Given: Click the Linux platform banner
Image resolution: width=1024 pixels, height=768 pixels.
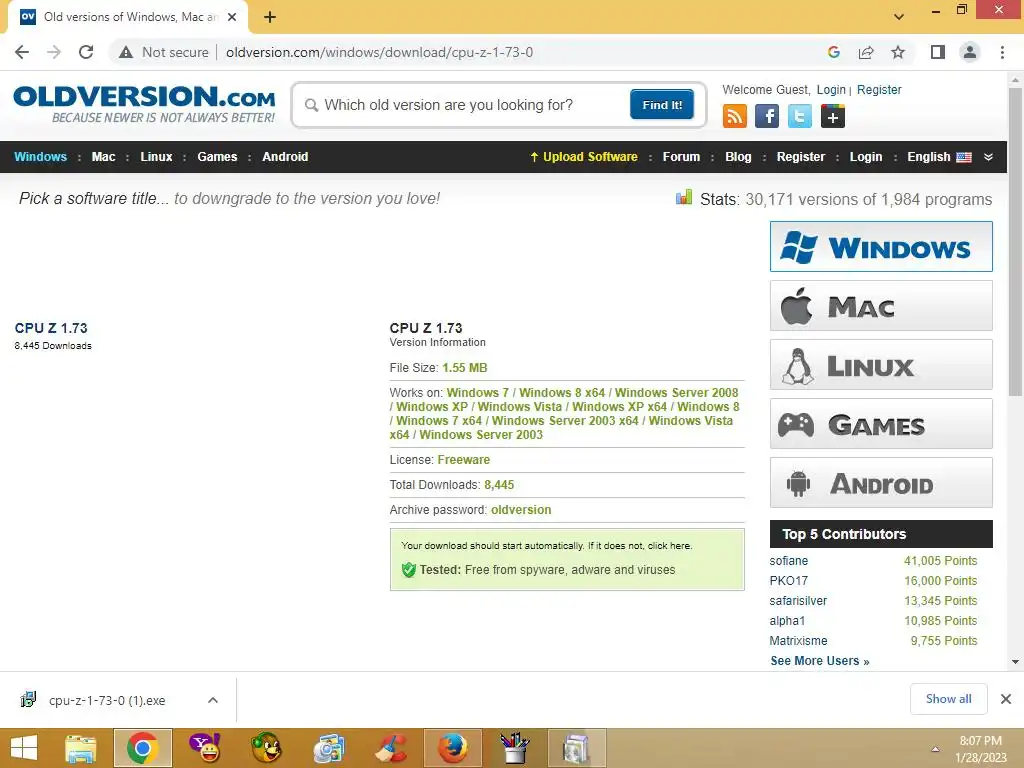Looking at the screenshot, I should (881, 364).
